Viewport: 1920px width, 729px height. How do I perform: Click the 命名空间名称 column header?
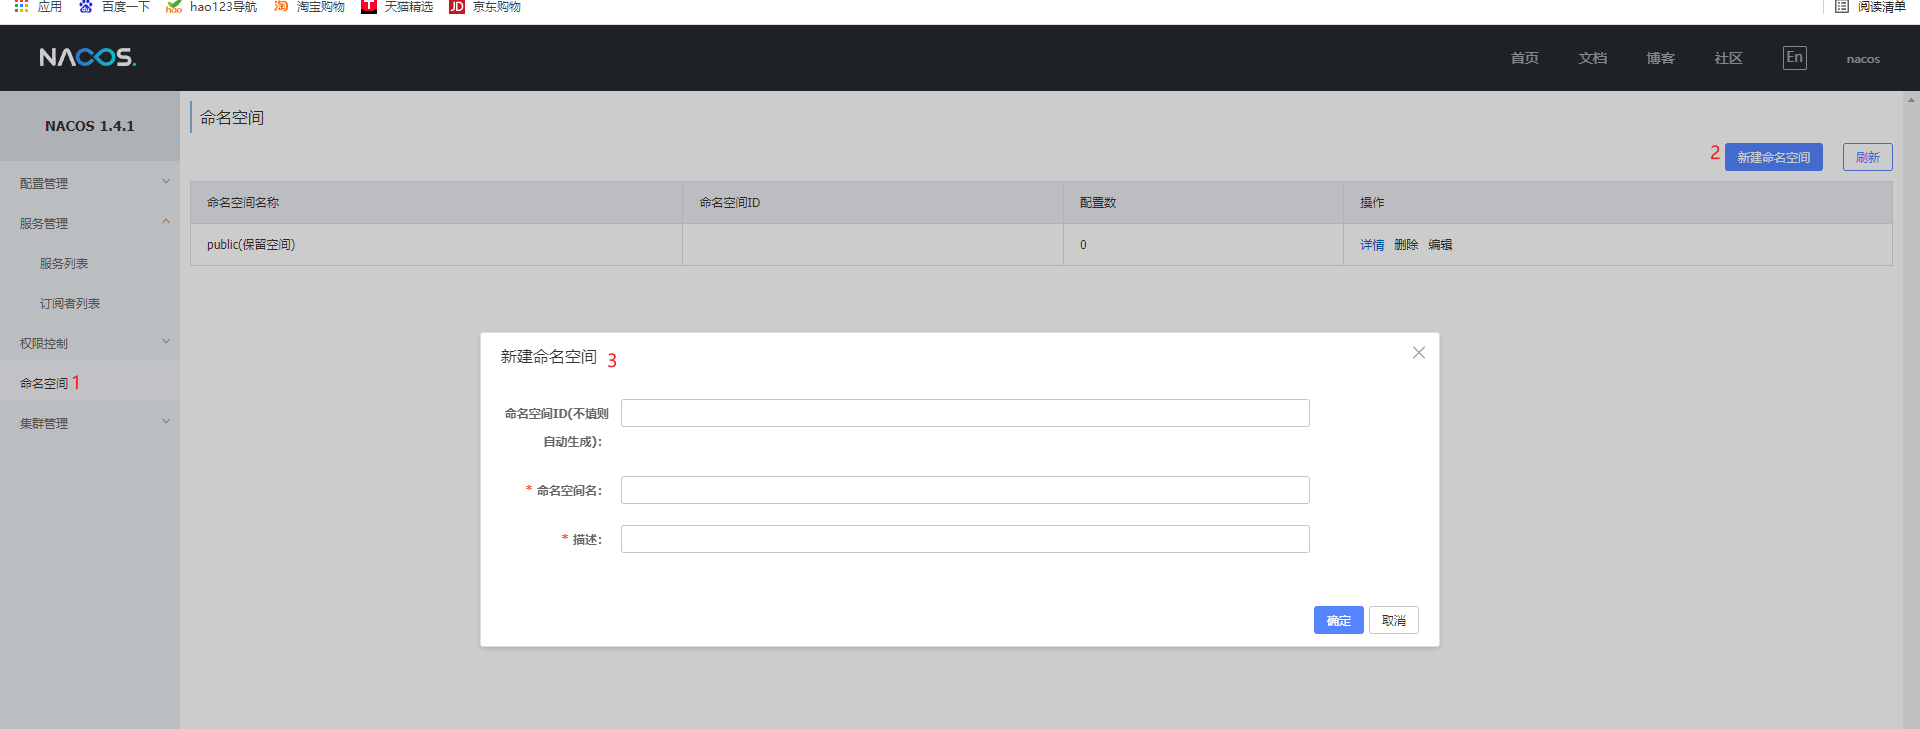click(436, 202)
